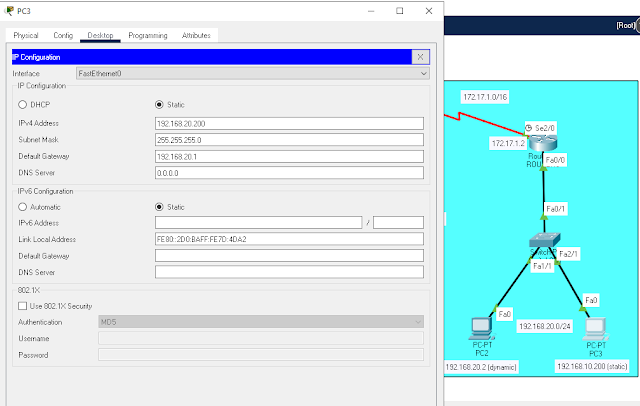Open the Desktop tab
Screen dimensions: 640x406
(100, 35)
